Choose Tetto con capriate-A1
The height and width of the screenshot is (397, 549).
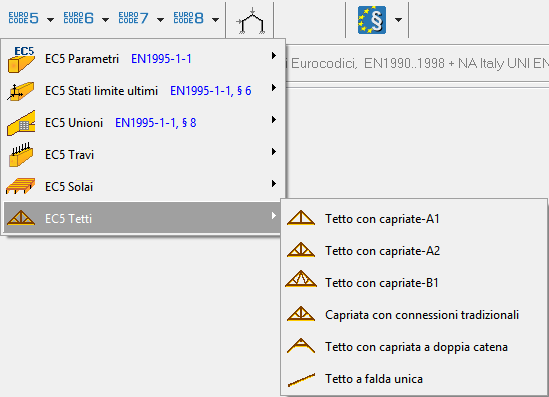coord(414,219)
